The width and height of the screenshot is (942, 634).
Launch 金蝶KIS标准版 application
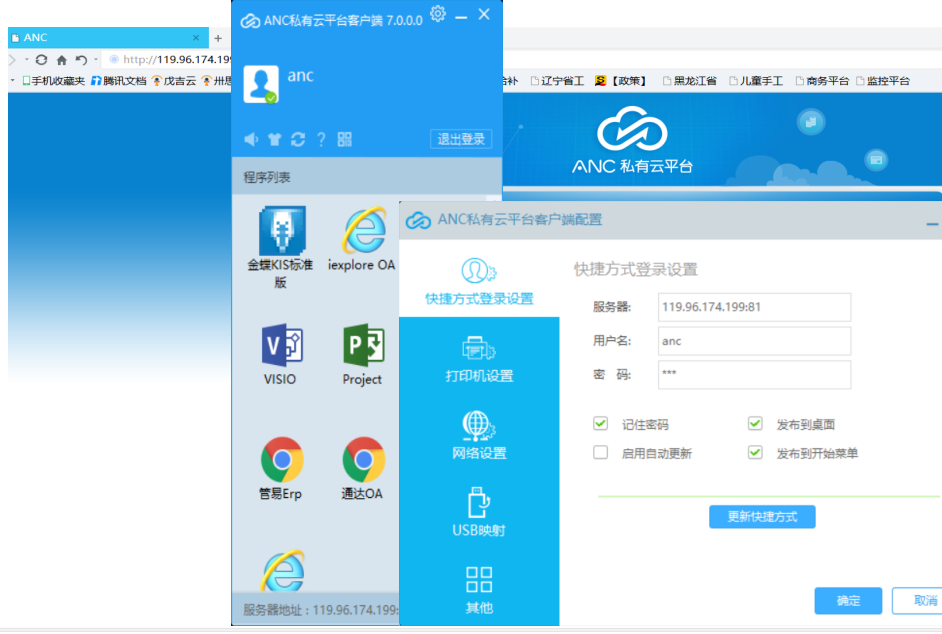click(281, 247)
